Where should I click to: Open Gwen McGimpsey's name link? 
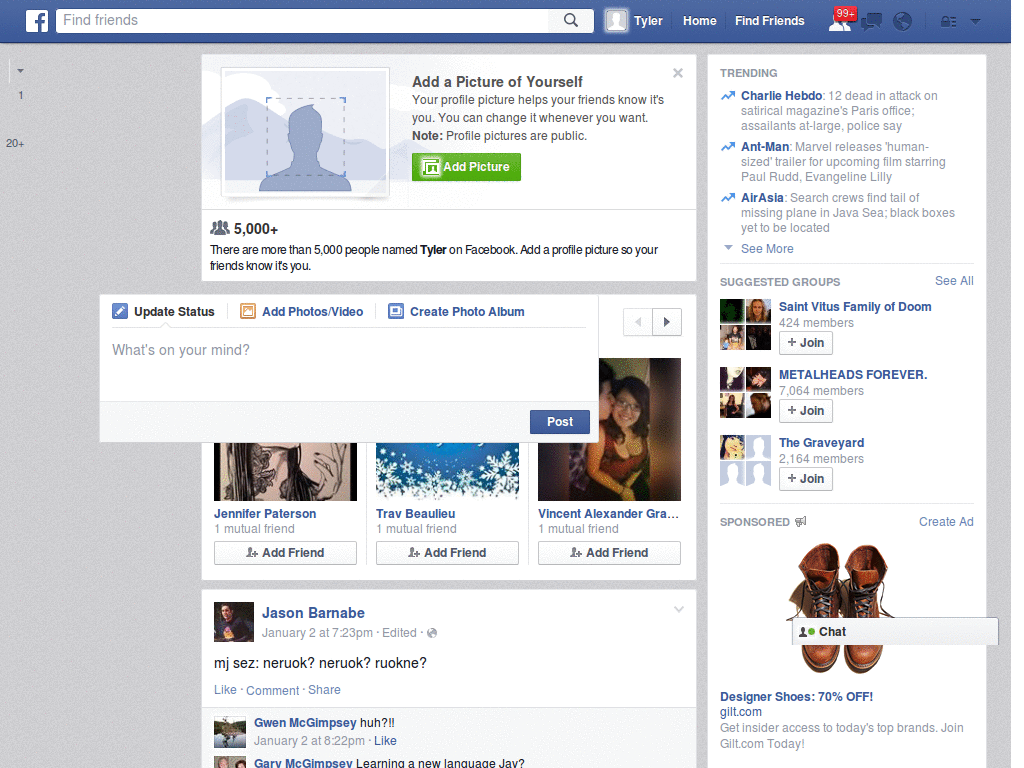coord(305,723)
